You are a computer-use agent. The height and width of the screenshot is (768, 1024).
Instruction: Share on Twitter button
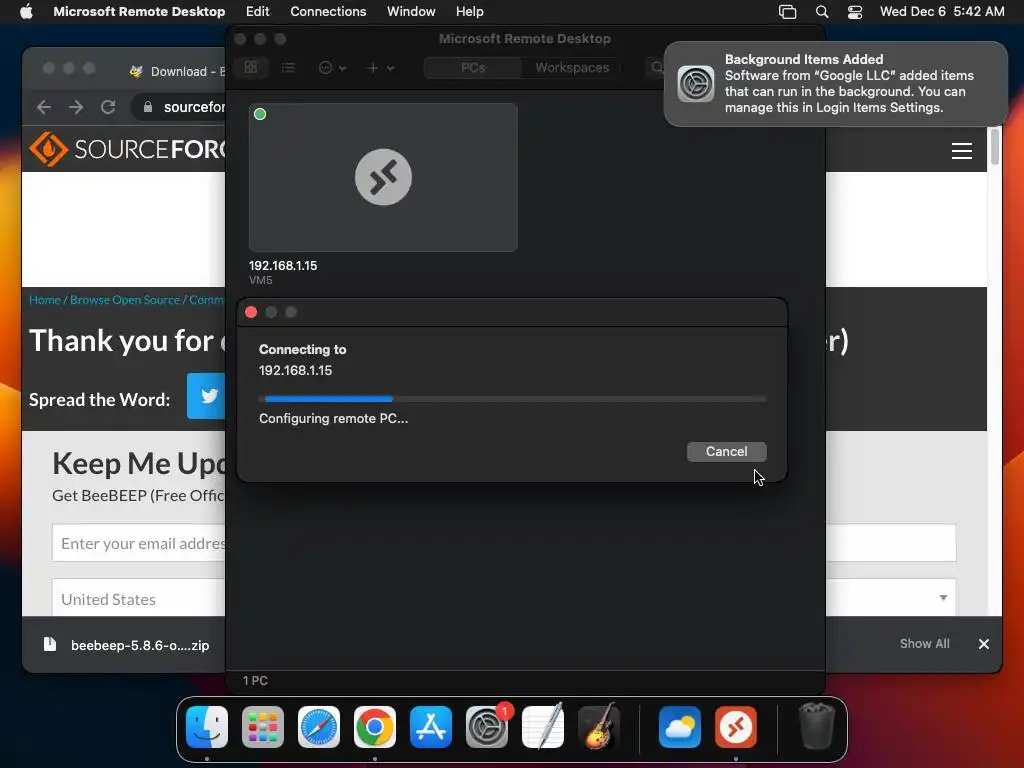point(206,396)
